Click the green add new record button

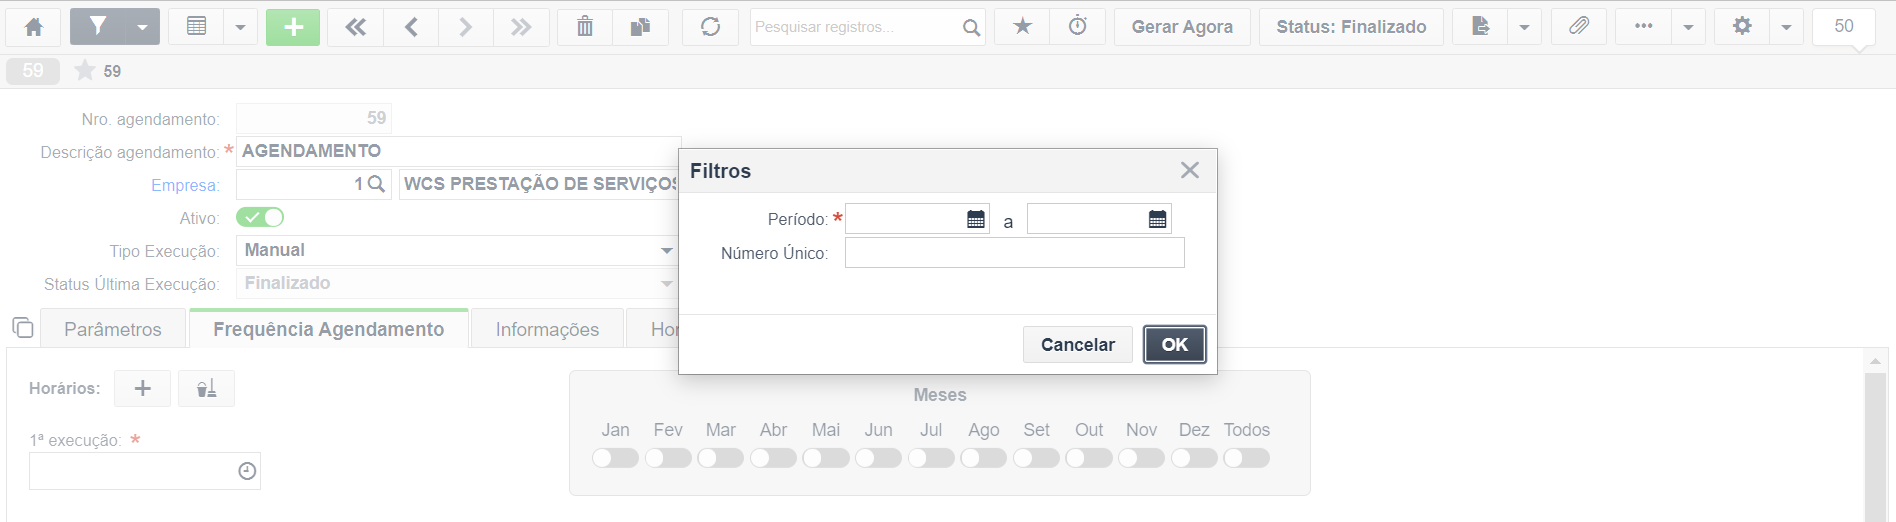point(293,27)
